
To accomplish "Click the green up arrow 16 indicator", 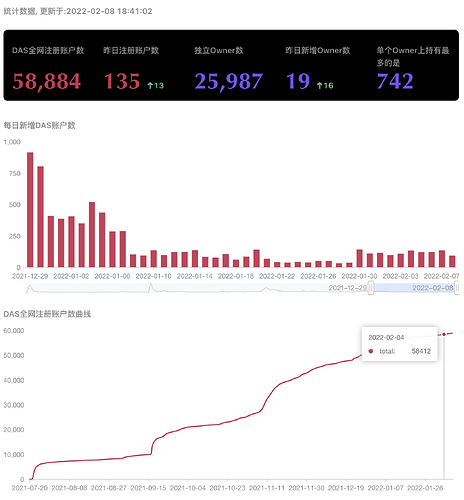I will [x=325, y=86].
